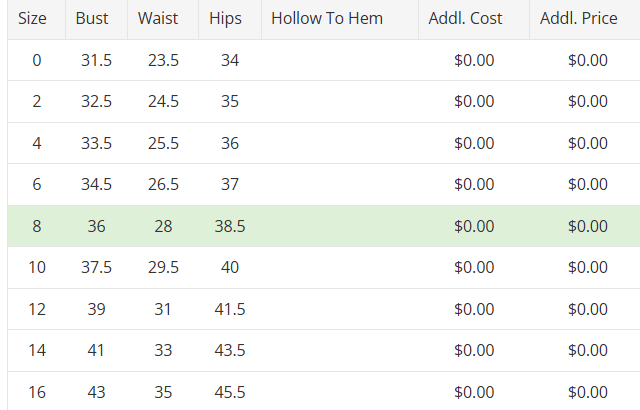This screenshot has height=410, width=640.
Task: Click the Bust column header
Action: (92, 19)
